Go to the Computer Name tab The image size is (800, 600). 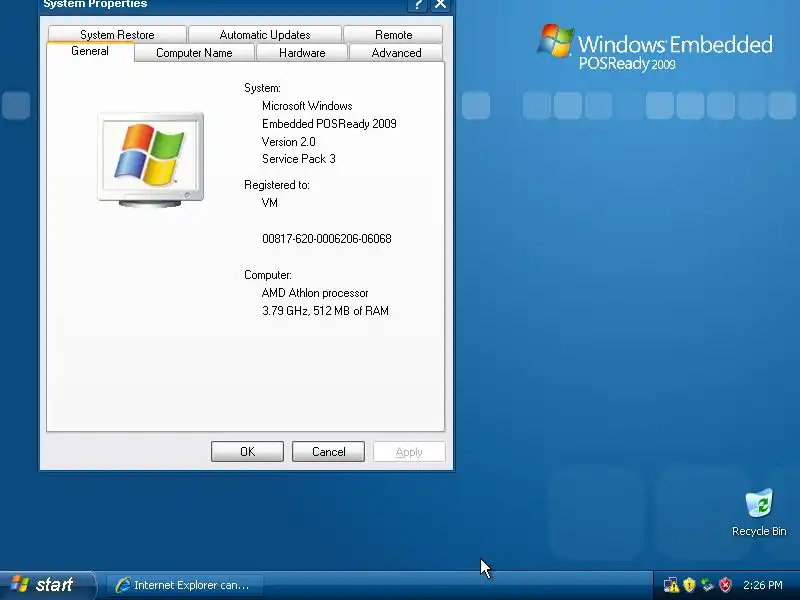[x=194, y=53]
